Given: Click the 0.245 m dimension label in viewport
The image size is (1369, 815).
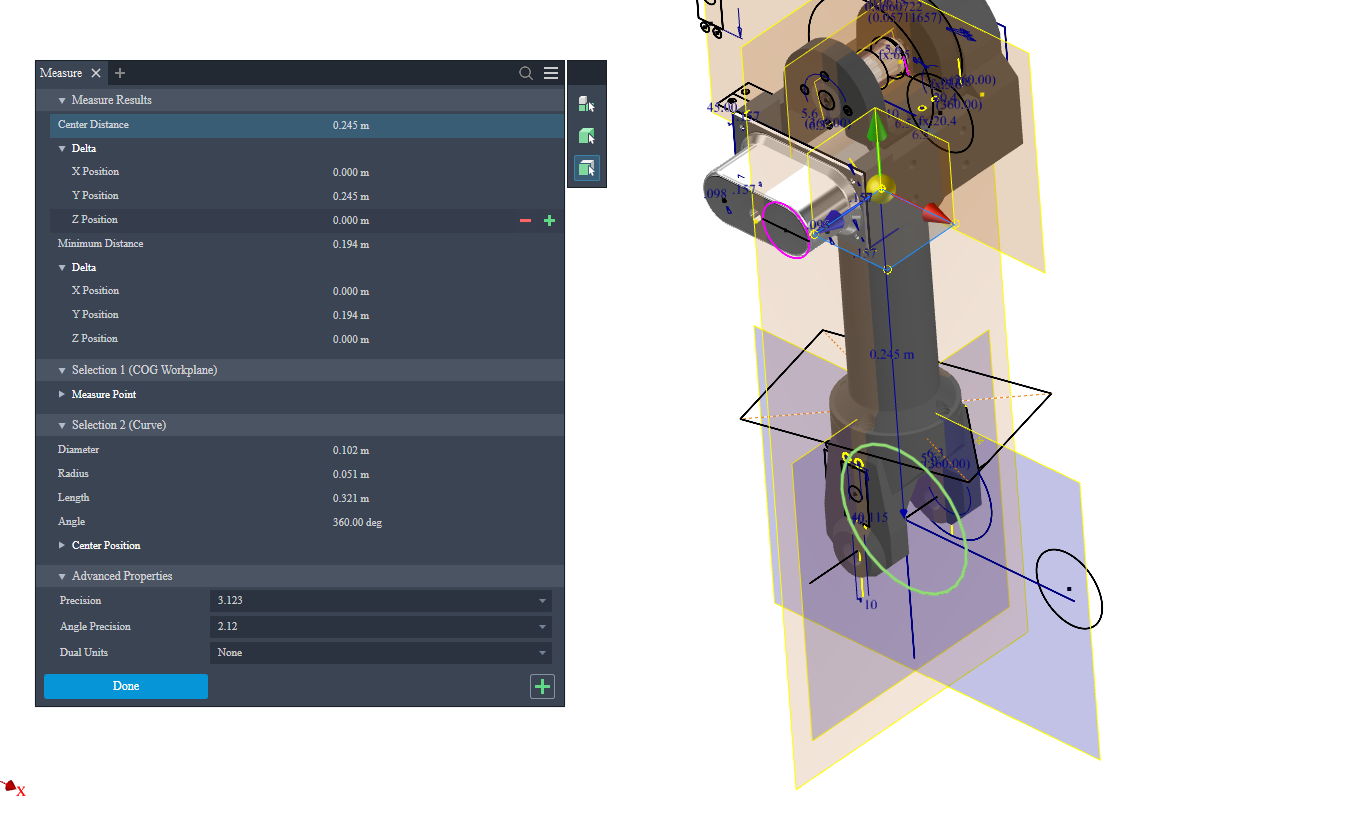Looking at the screenshot, I should point(892,354).
